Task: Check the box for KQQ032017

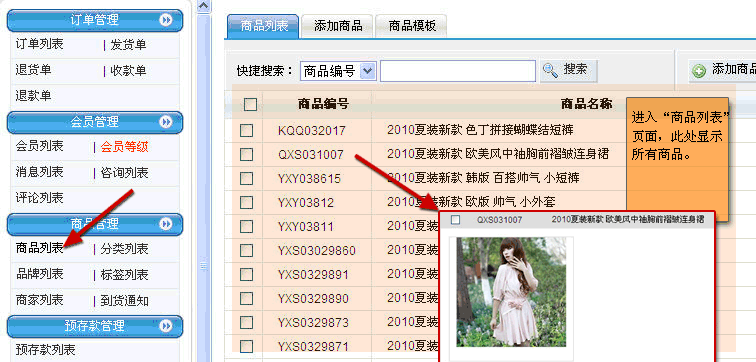Action: [x=246, y=130]
